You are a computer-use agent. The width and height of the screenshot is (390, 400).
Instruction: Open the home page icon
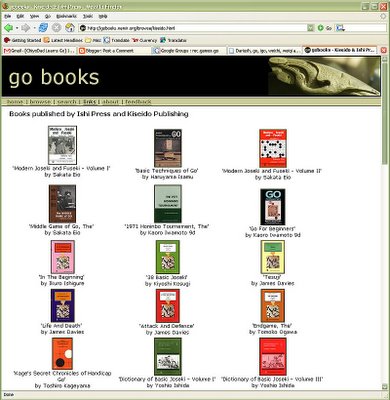point(70,28)
